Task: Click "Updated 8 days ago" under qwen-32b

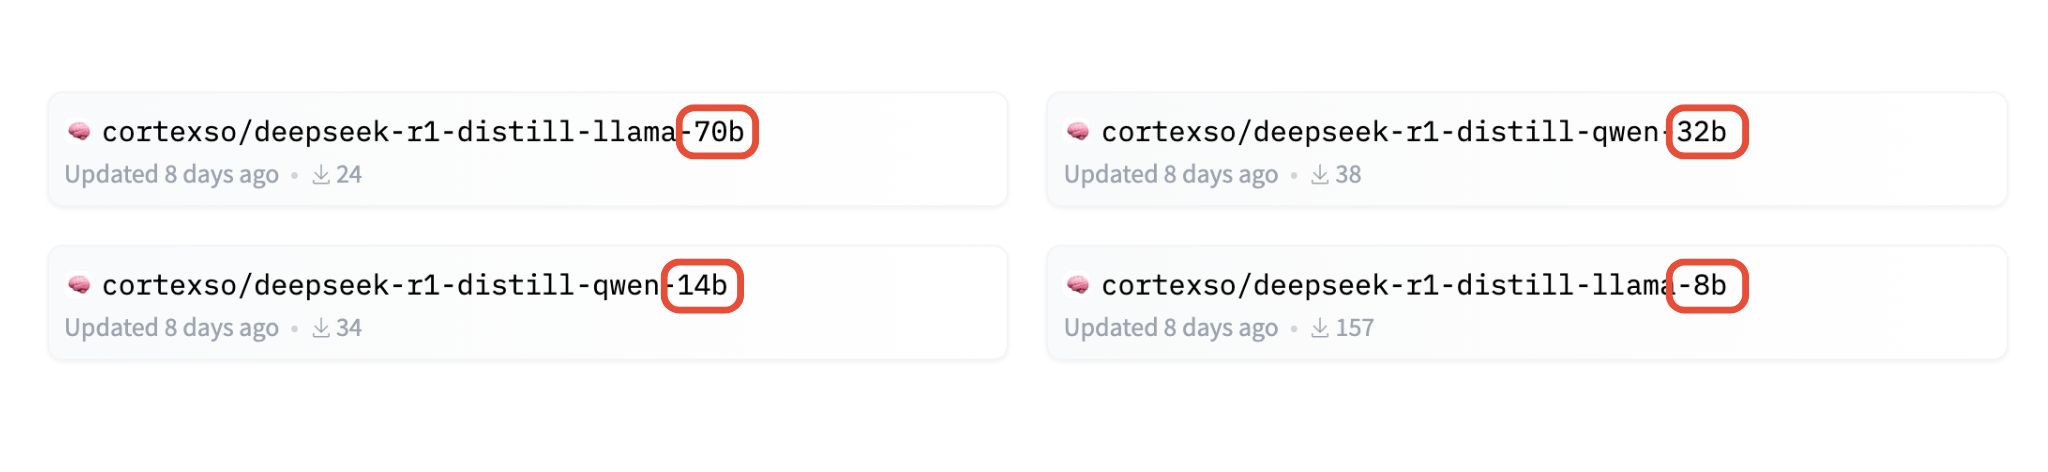Action: 1170,175
